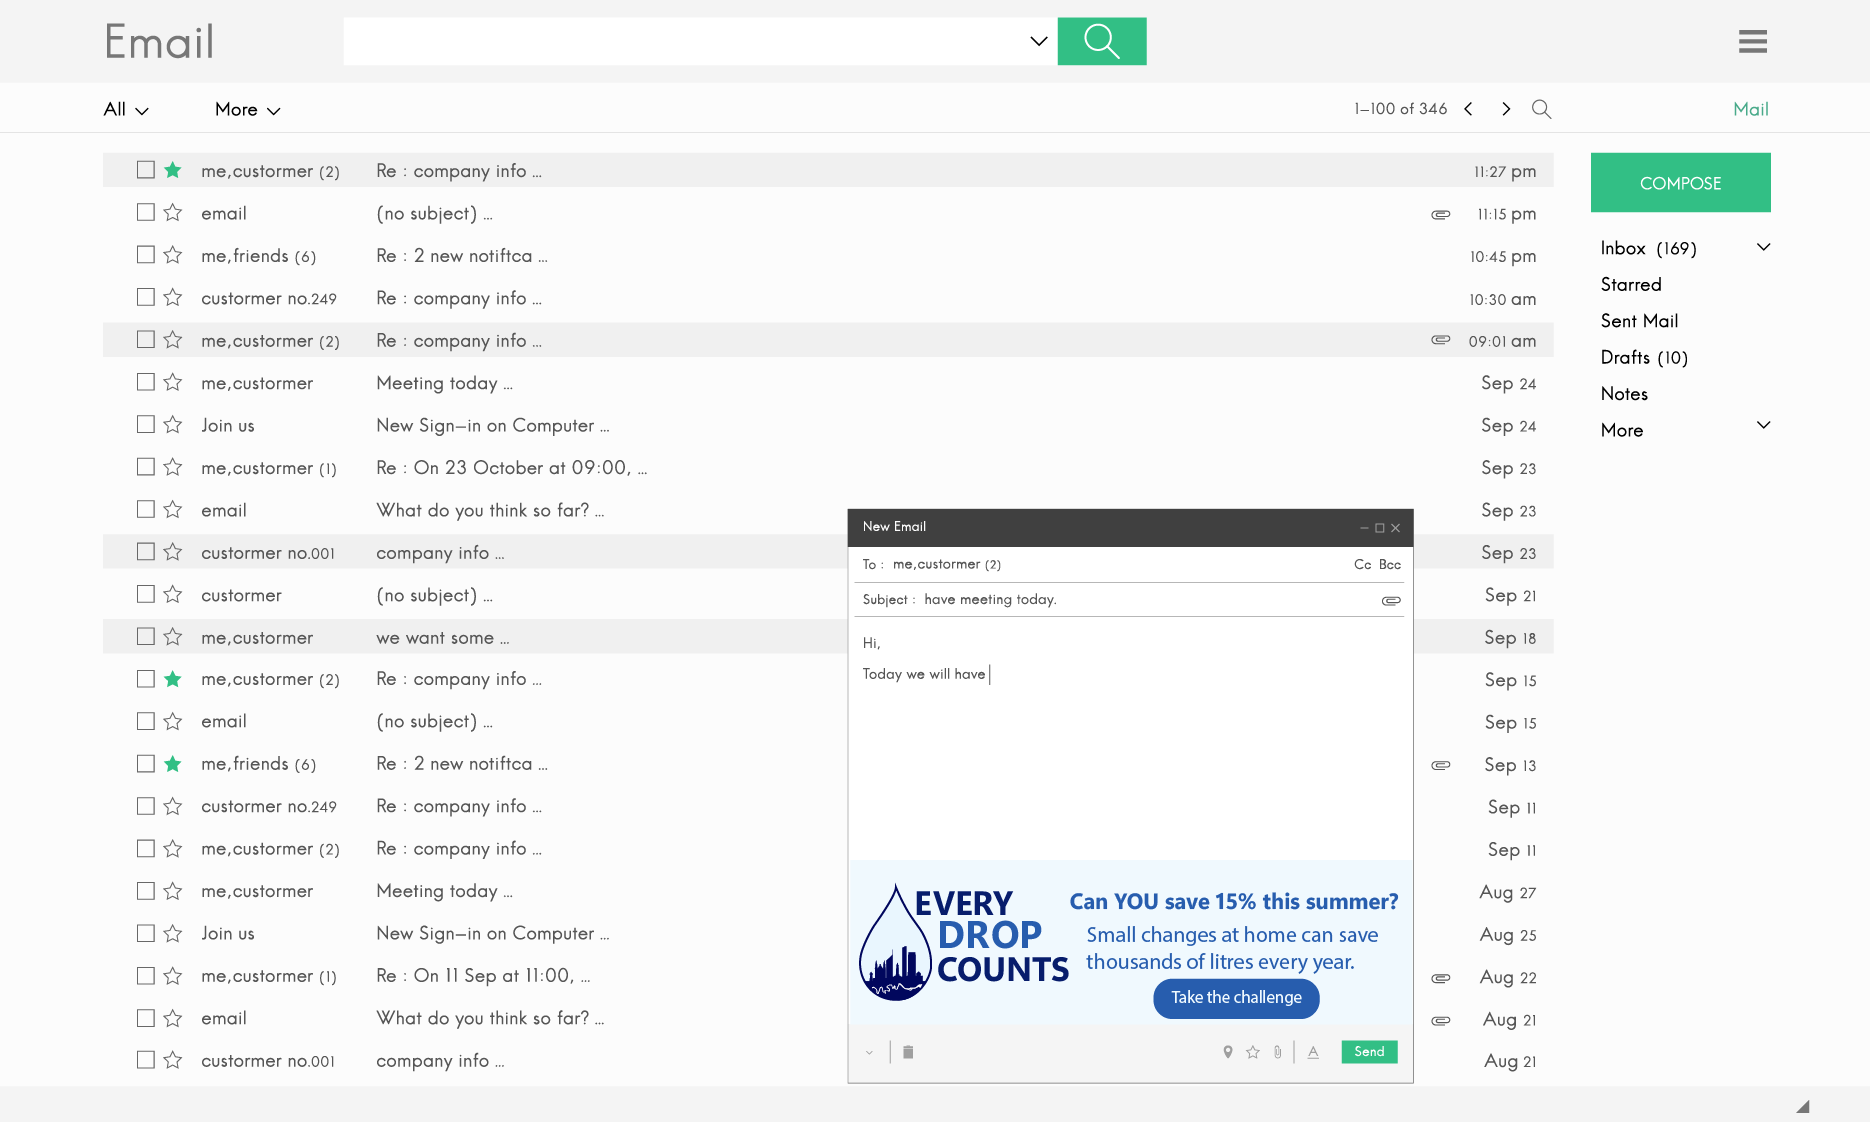Expand the Inbox (169) chevron

[x=1764, y=247]
